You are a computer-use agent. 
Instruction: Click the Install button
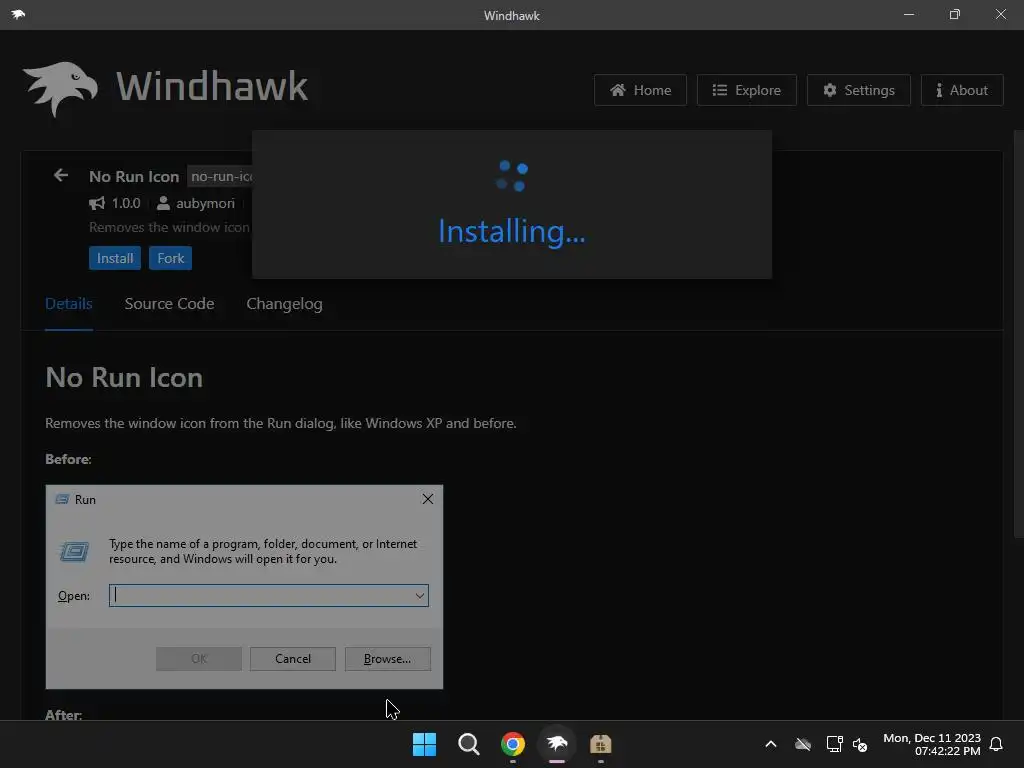pos(115,258)
